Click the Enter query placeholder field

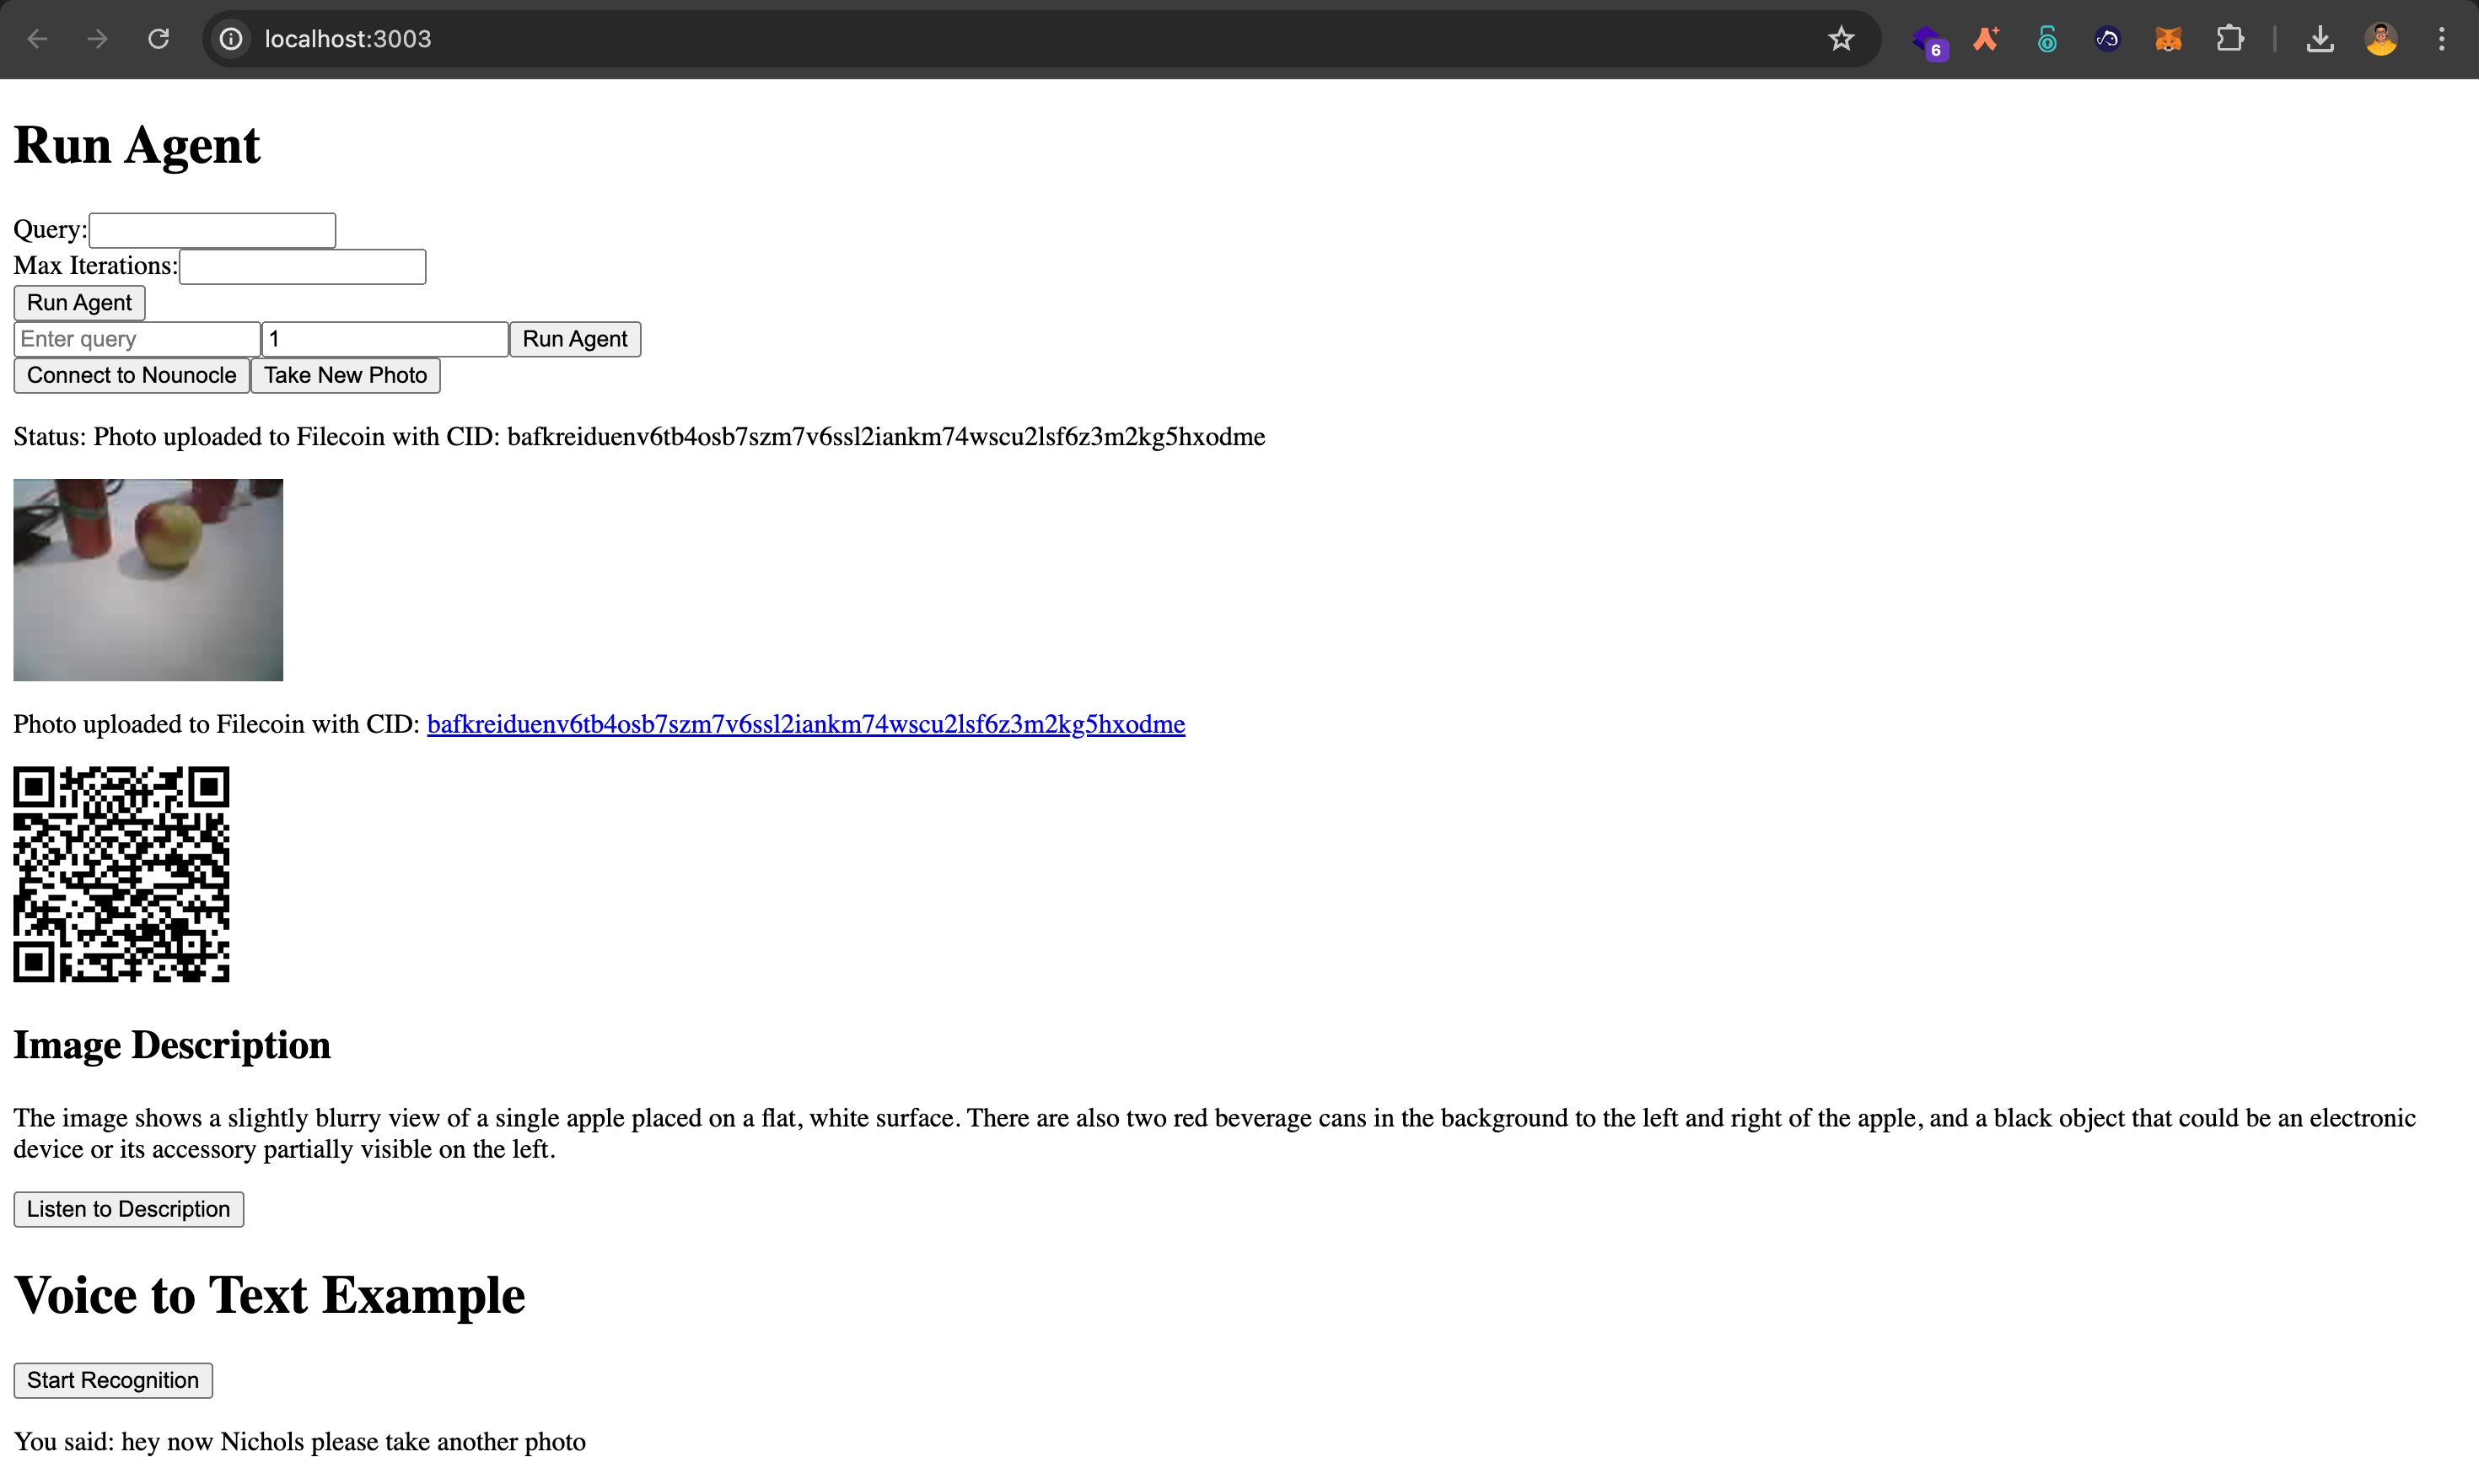click(137, 339)
